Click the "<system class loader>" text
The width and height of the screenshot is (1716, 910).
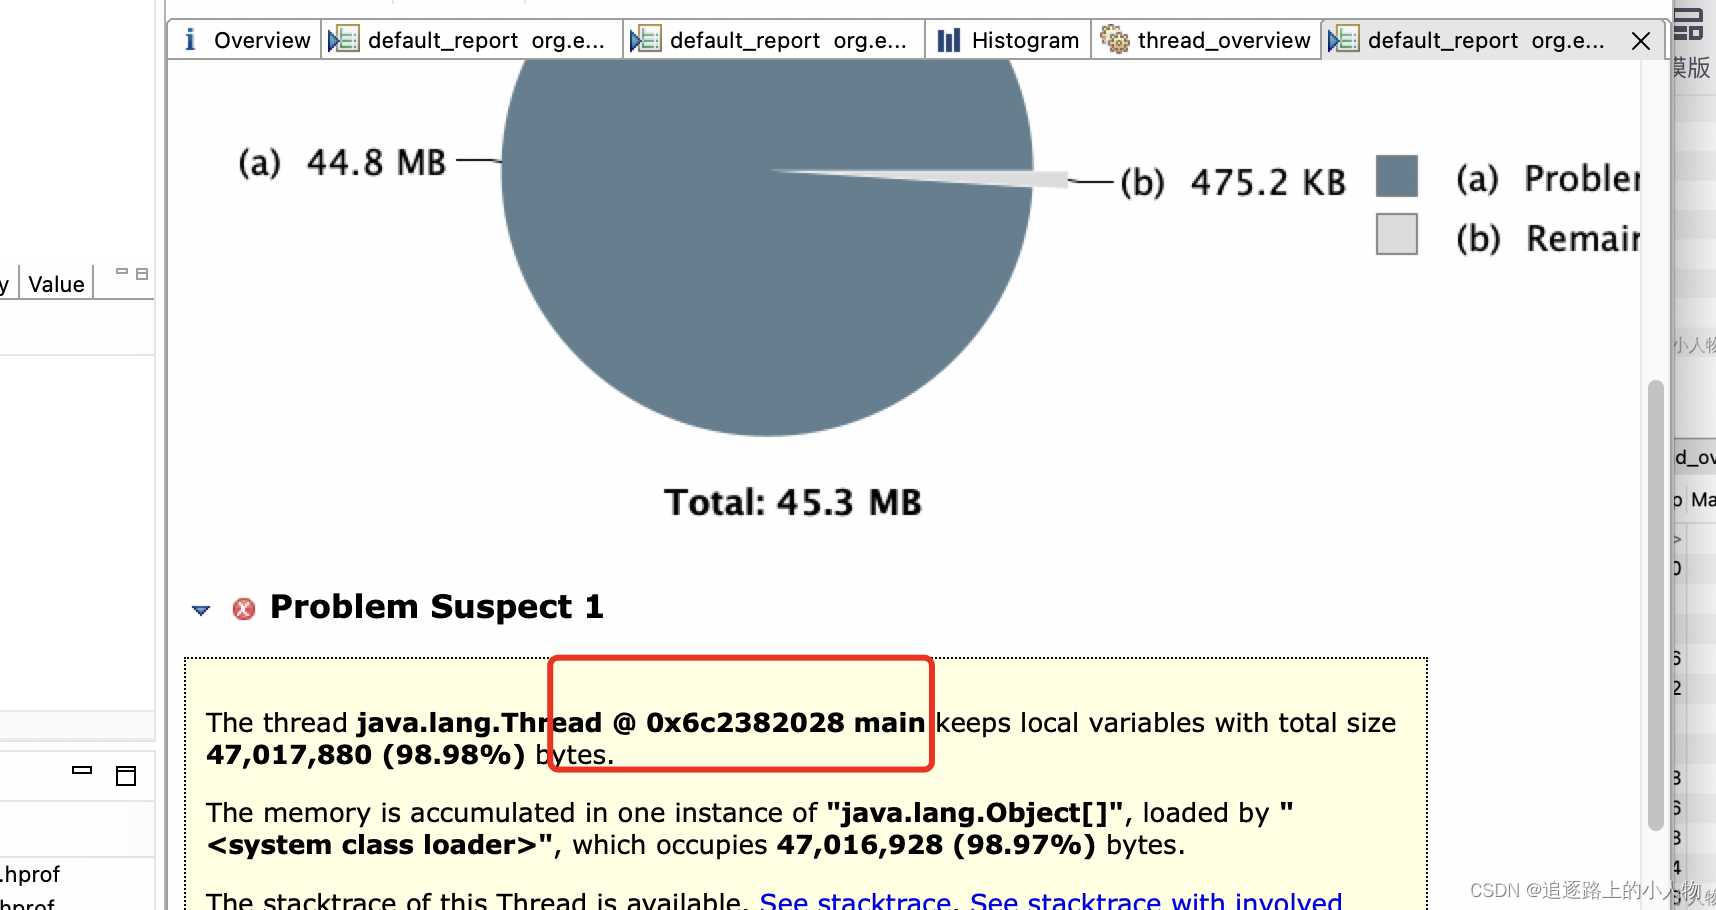click(380, 845)
